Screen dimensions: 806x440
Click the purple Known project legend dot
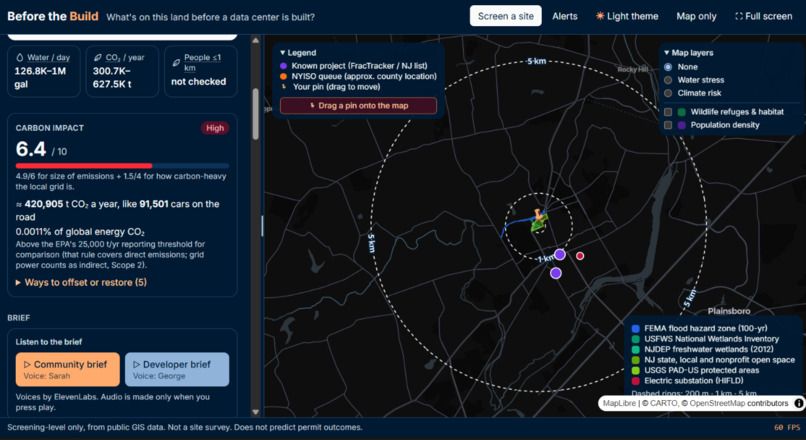point(283,66)
